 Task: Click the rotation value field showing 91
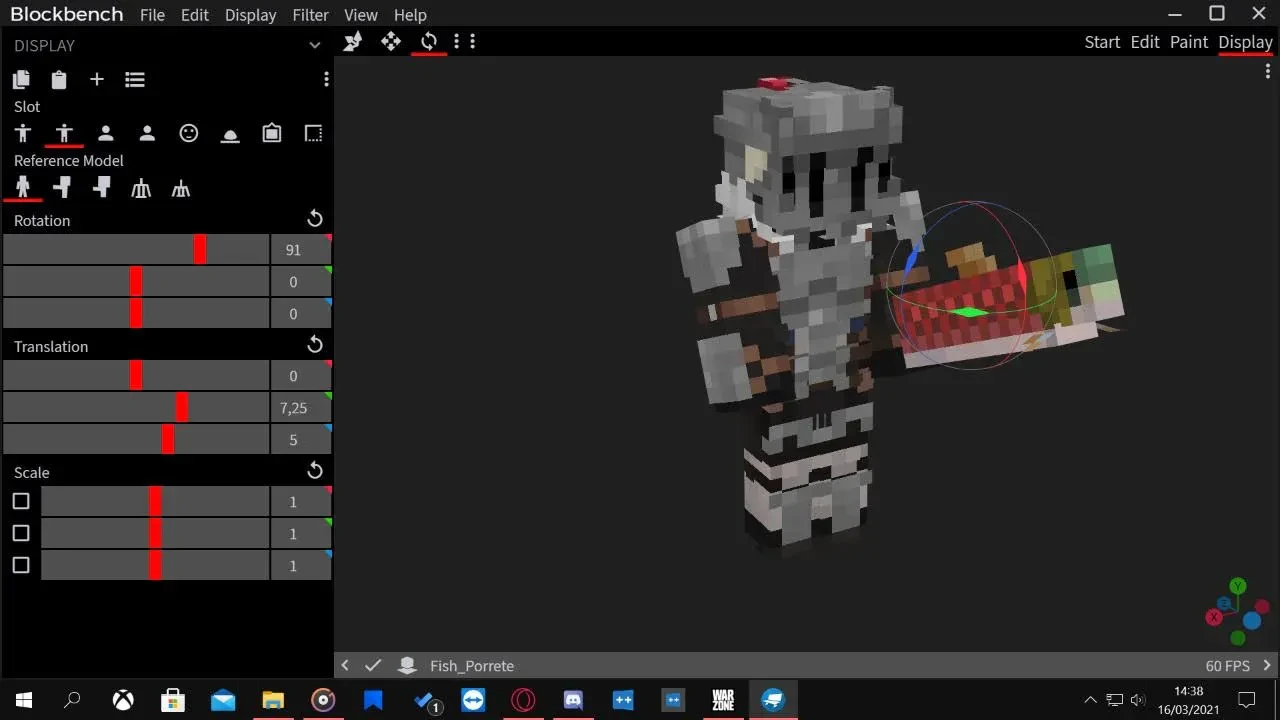point(301,250)
